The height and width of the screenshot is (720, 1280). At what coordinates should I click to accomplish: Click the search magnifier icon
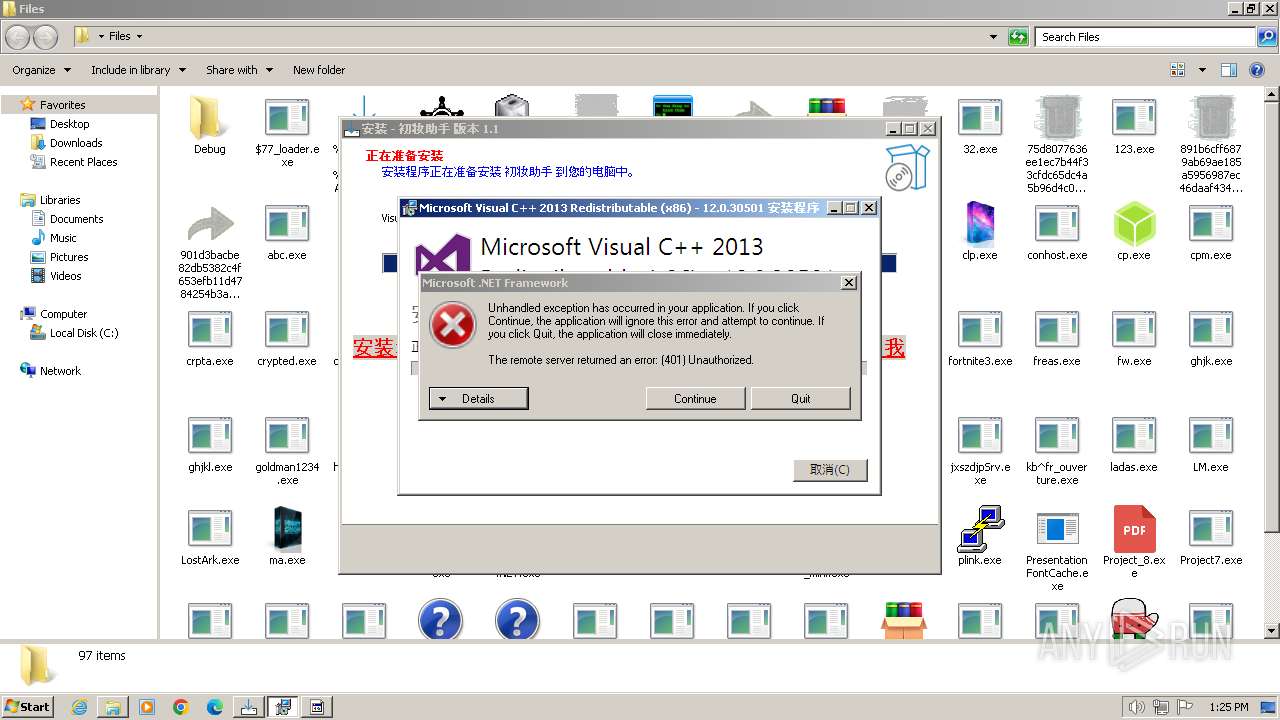[x=1267, y=37]
